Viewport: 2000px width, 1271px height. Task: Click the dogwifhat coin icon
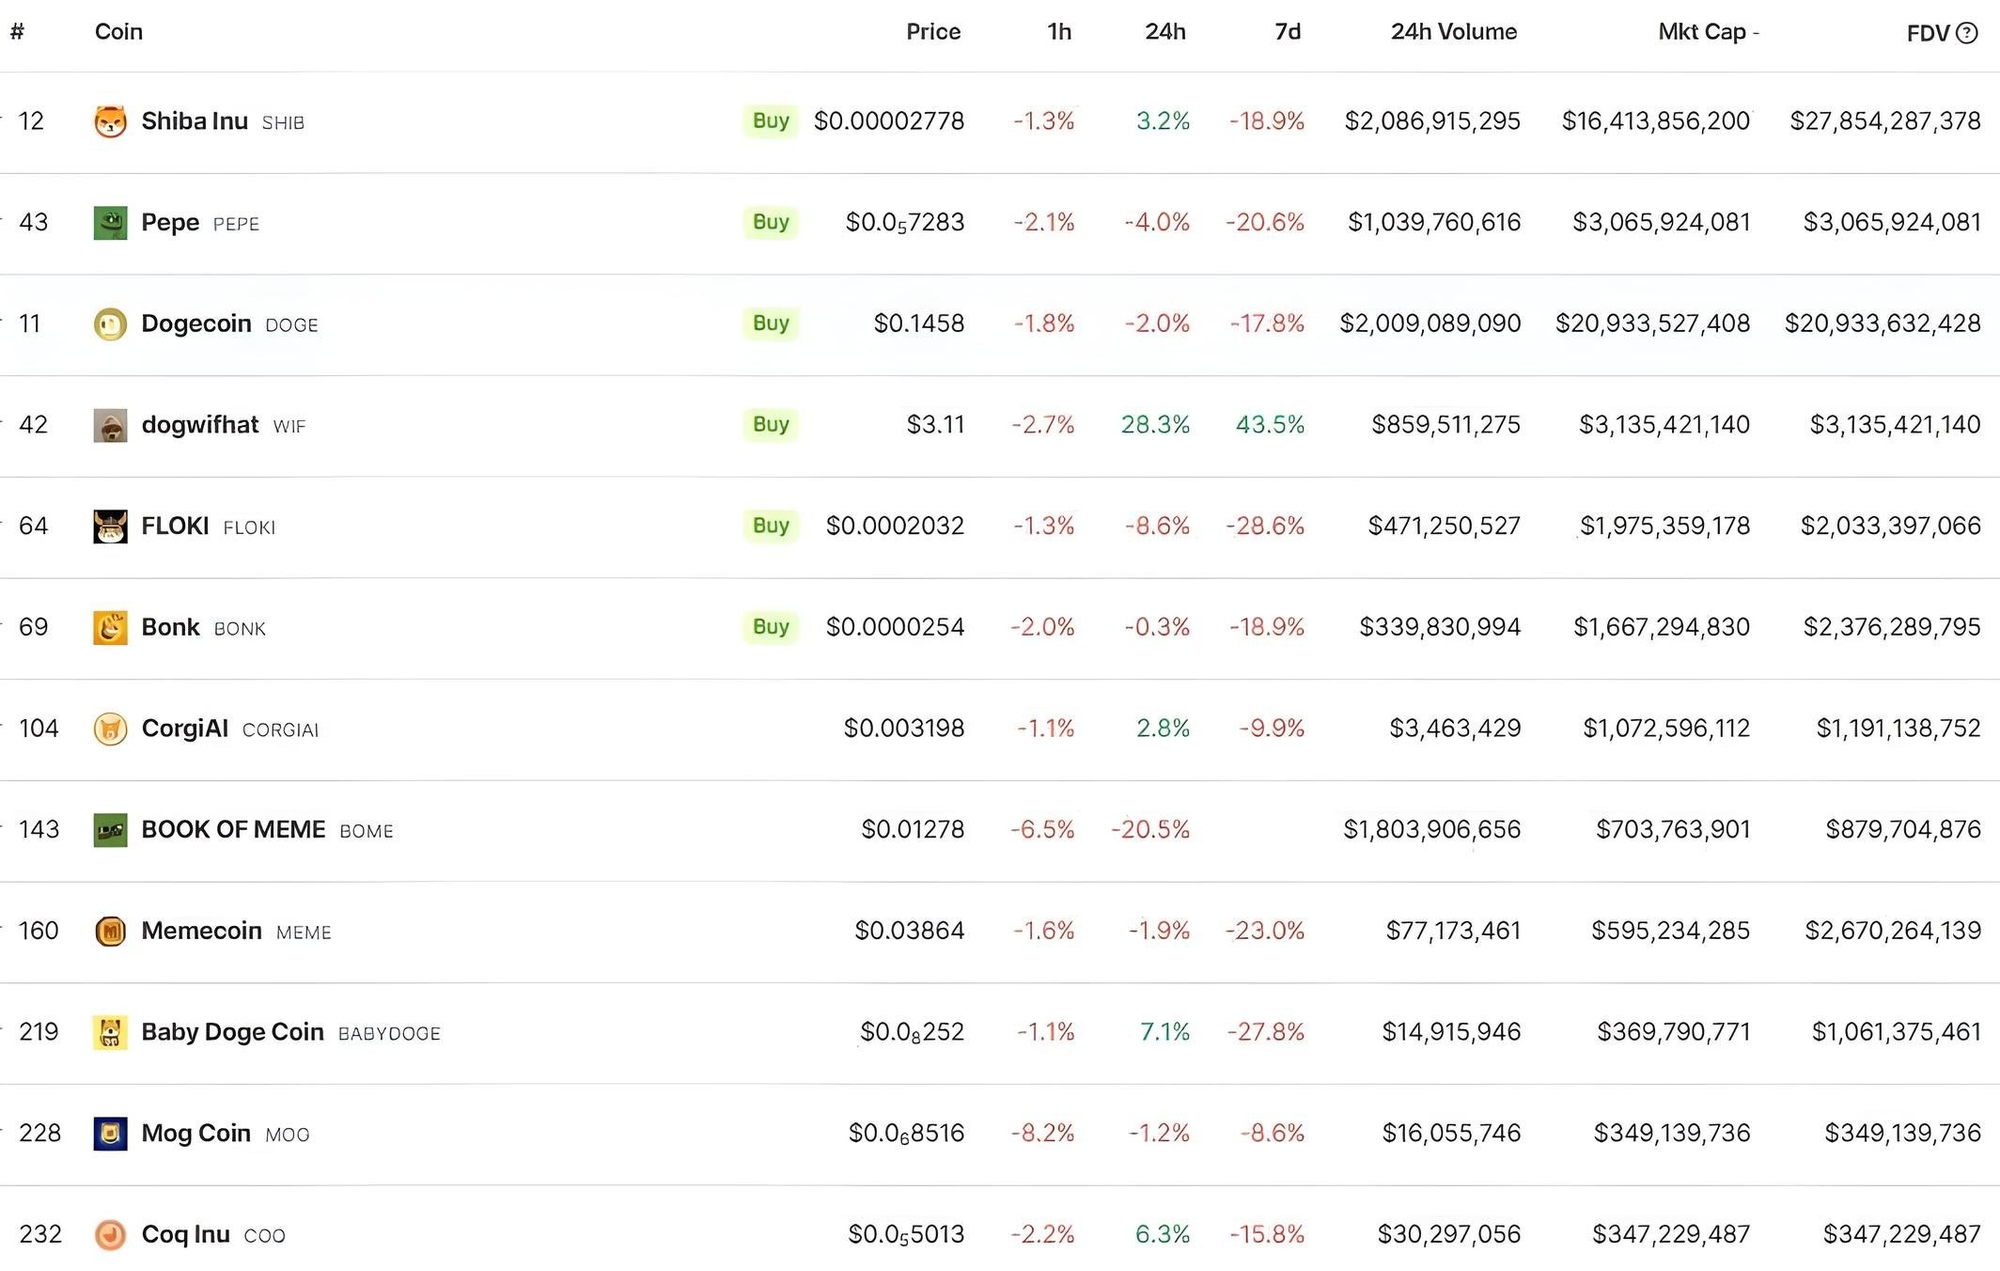[110, 425]
